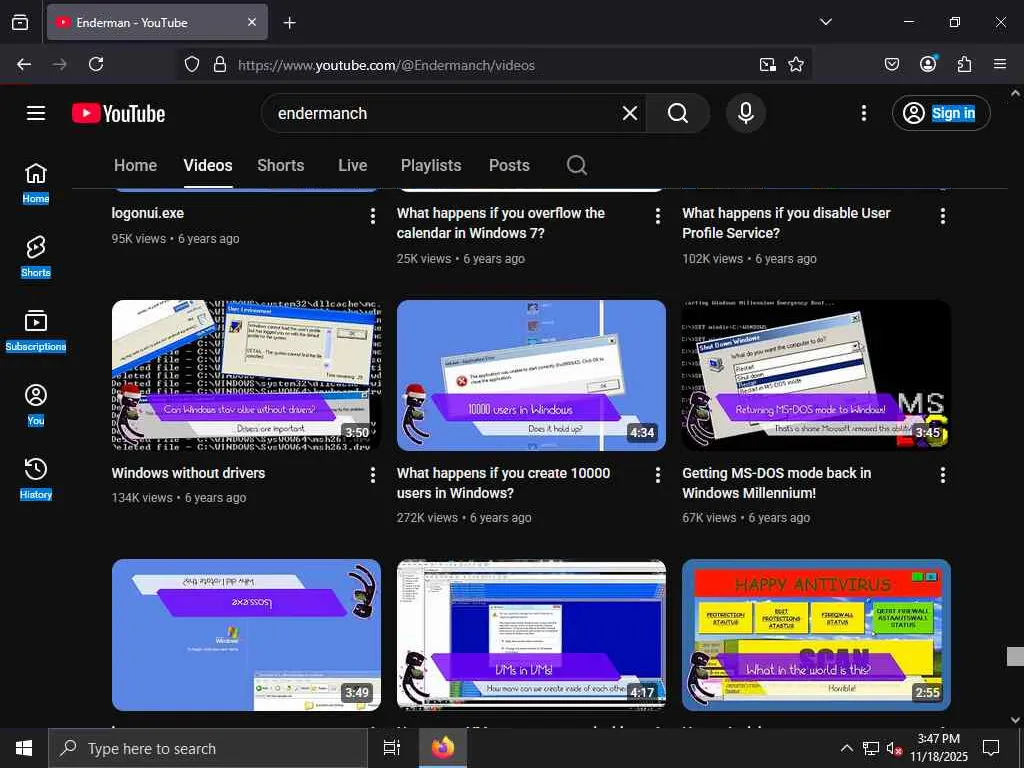This screenshot has width=1024, height=768.
Task: Switch to the Live channel tab
Action: (353, 165)
